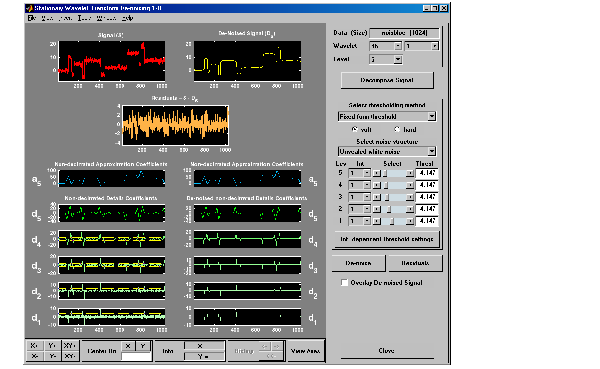Click the X- zoom-out button

pos(34,356)
